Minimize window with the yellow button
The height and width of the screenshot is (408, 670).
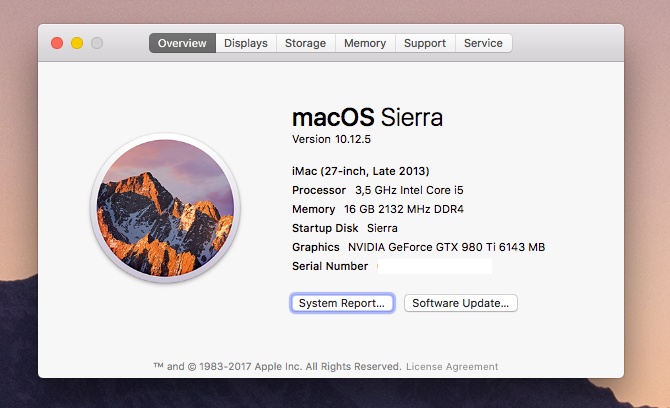(x=77, y=43)
